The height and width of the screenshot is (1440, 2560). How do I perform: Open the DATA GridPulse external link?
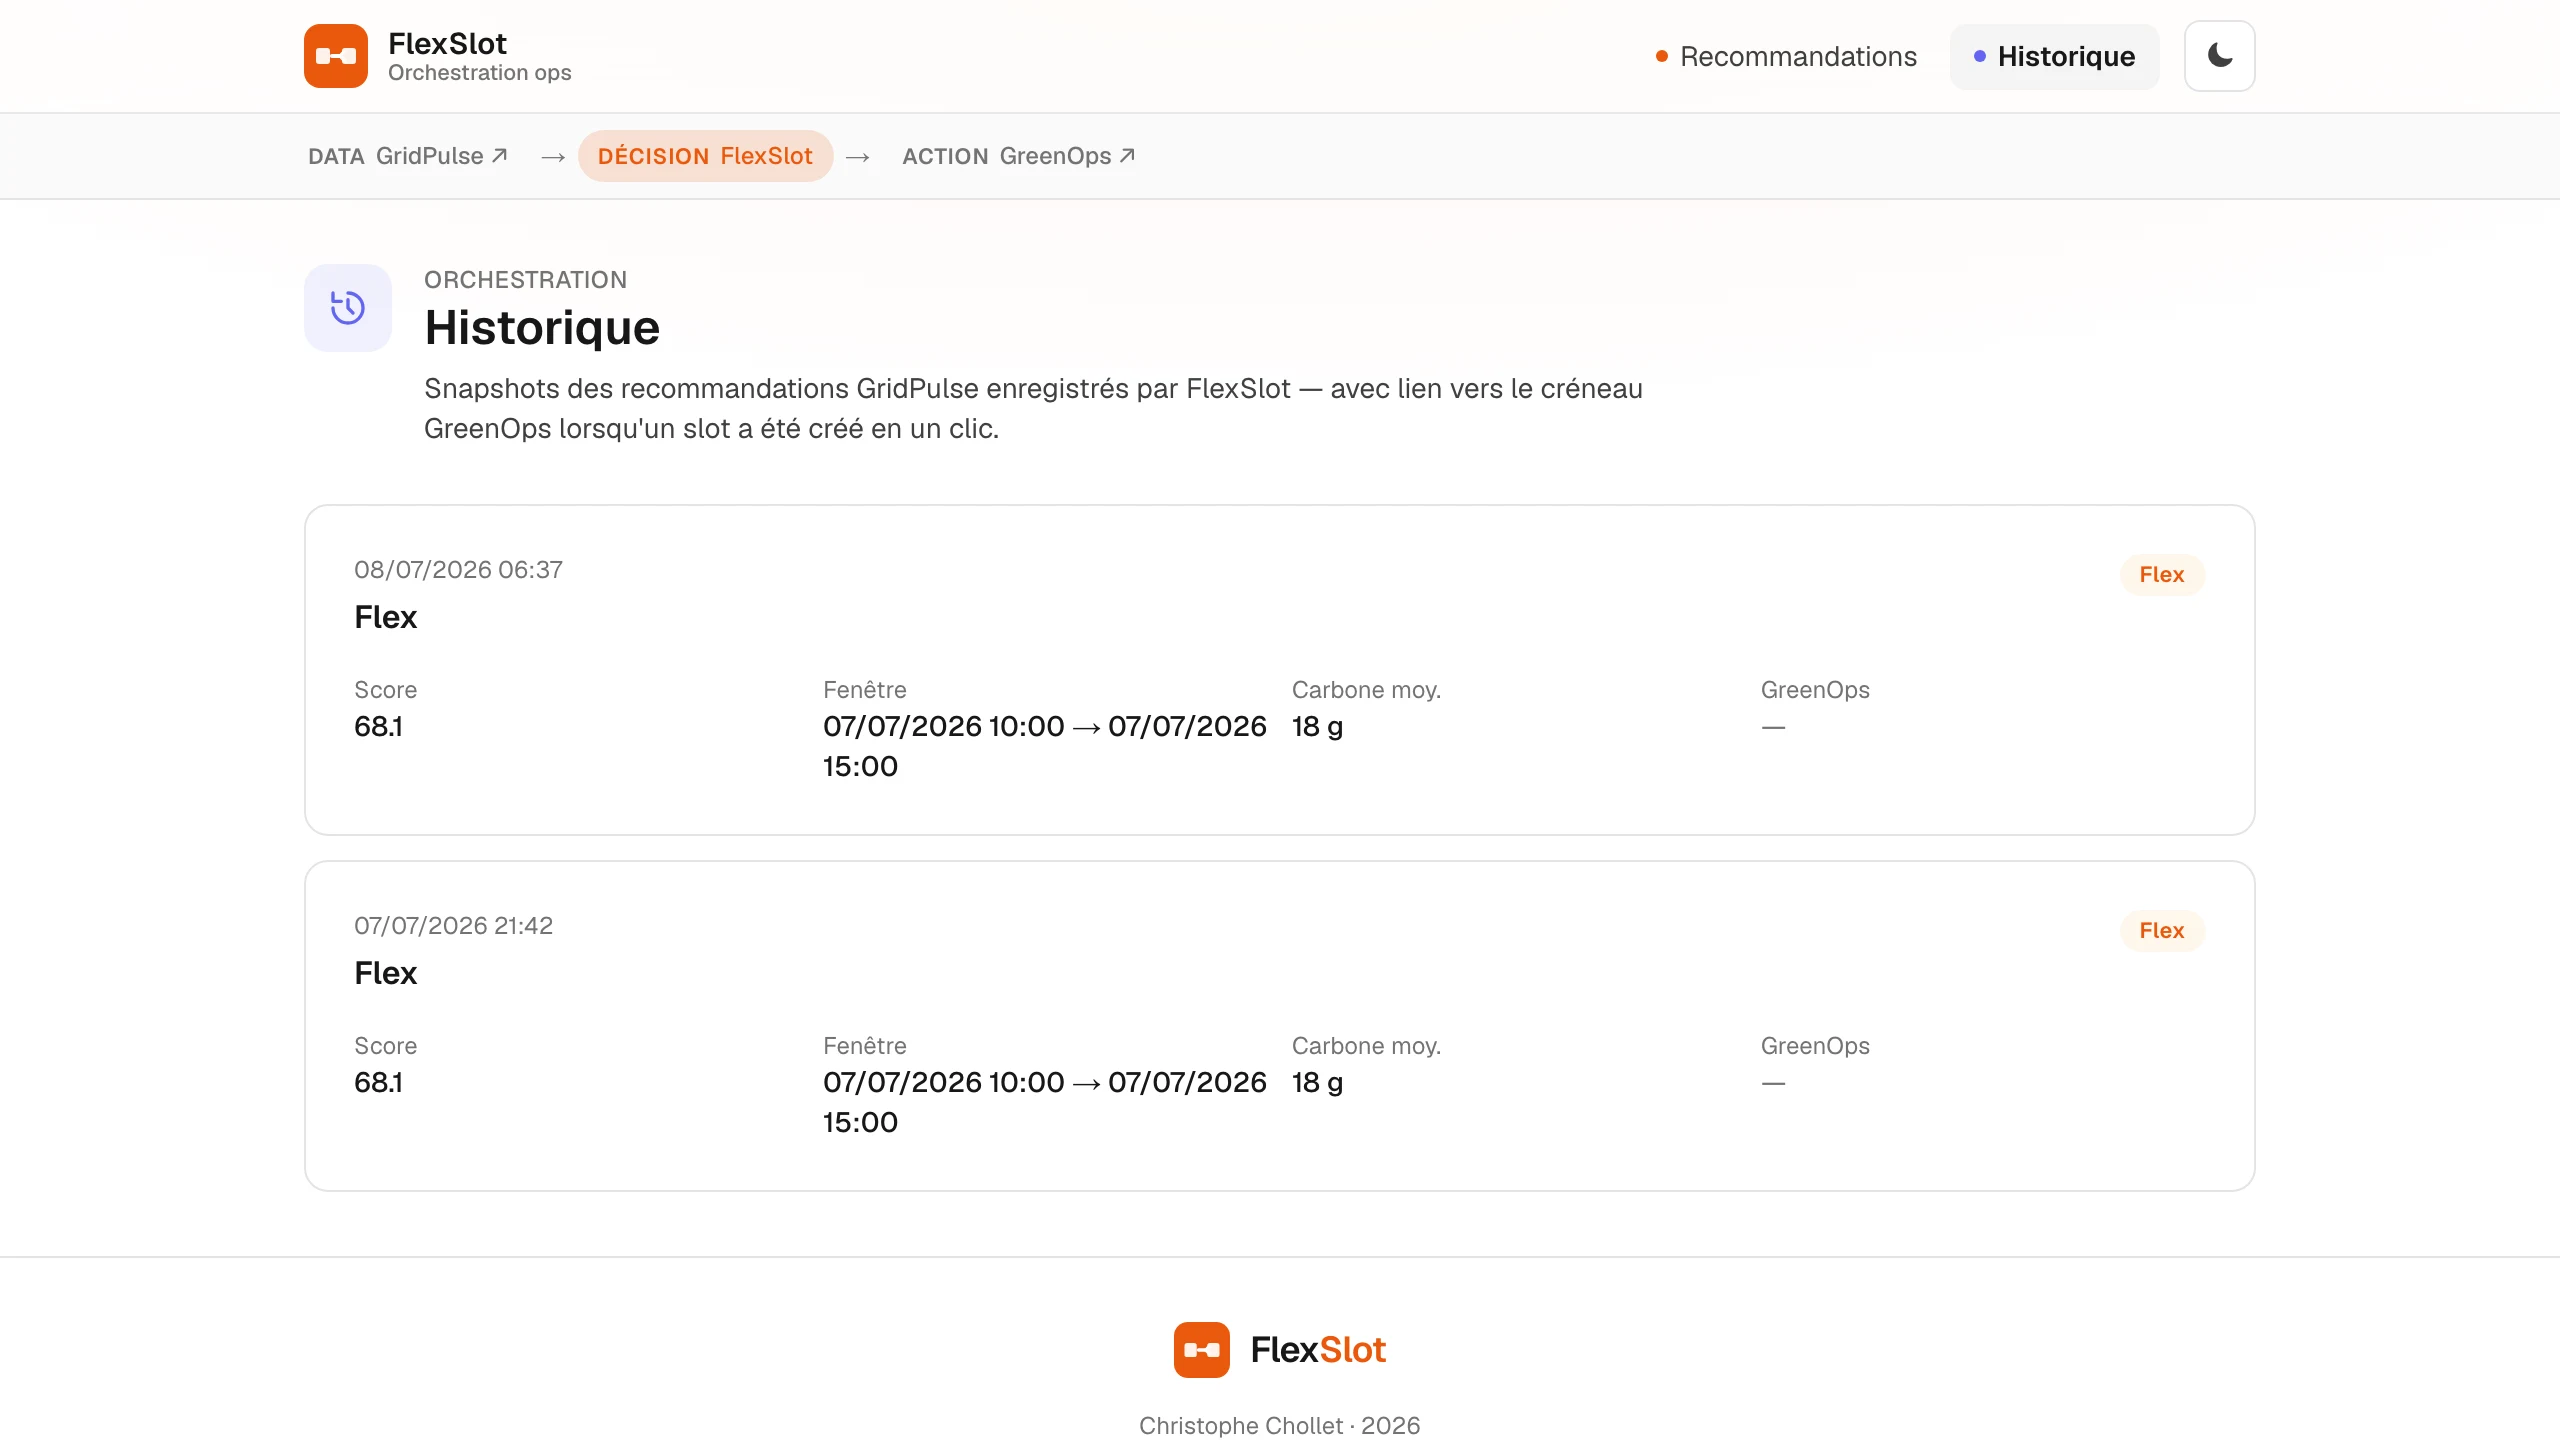(408, 156)
